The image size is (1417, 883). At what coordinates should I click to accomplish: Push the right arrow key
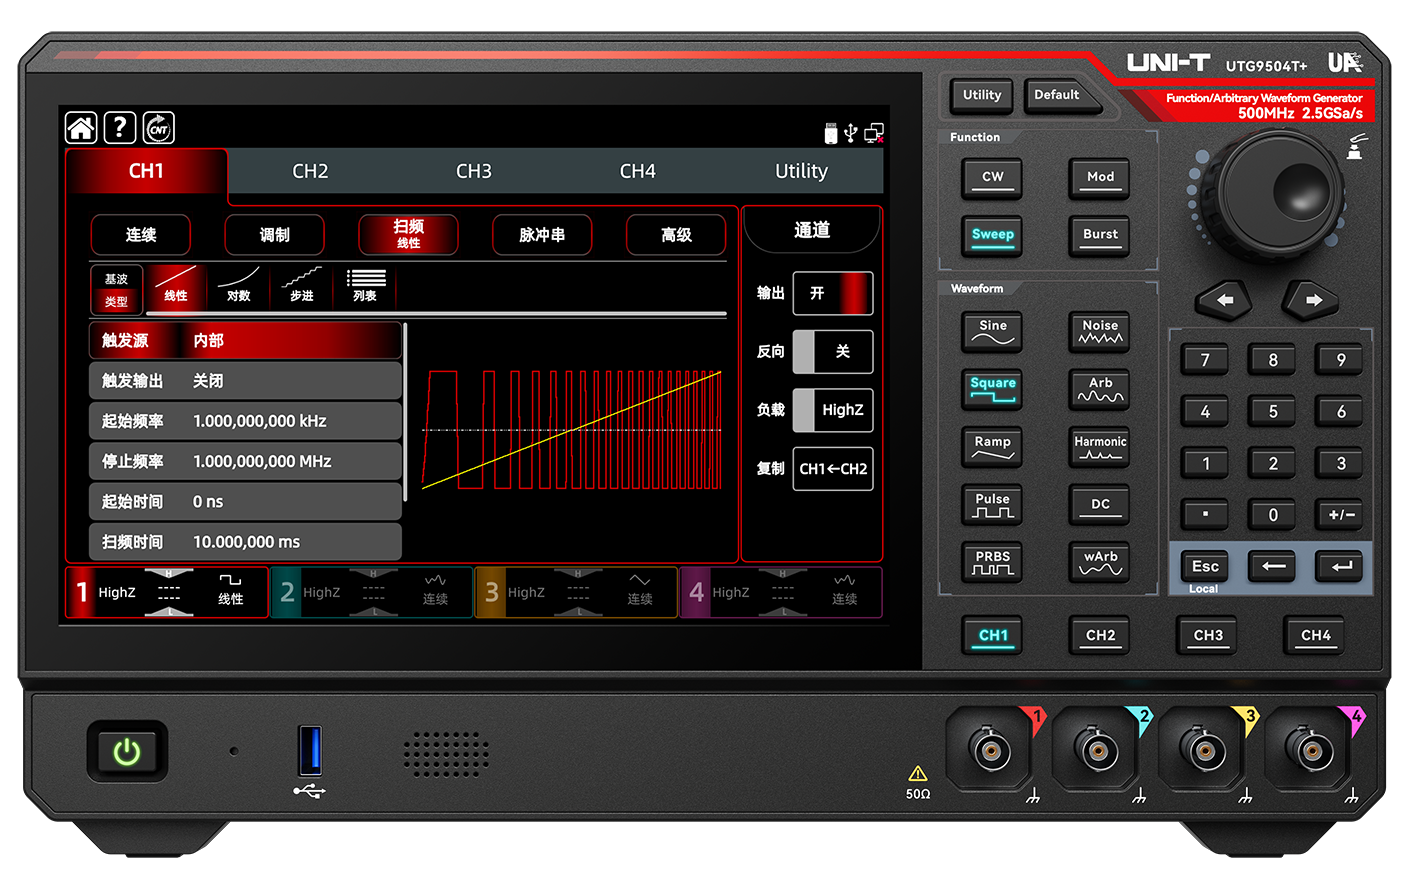point(1312,300)
